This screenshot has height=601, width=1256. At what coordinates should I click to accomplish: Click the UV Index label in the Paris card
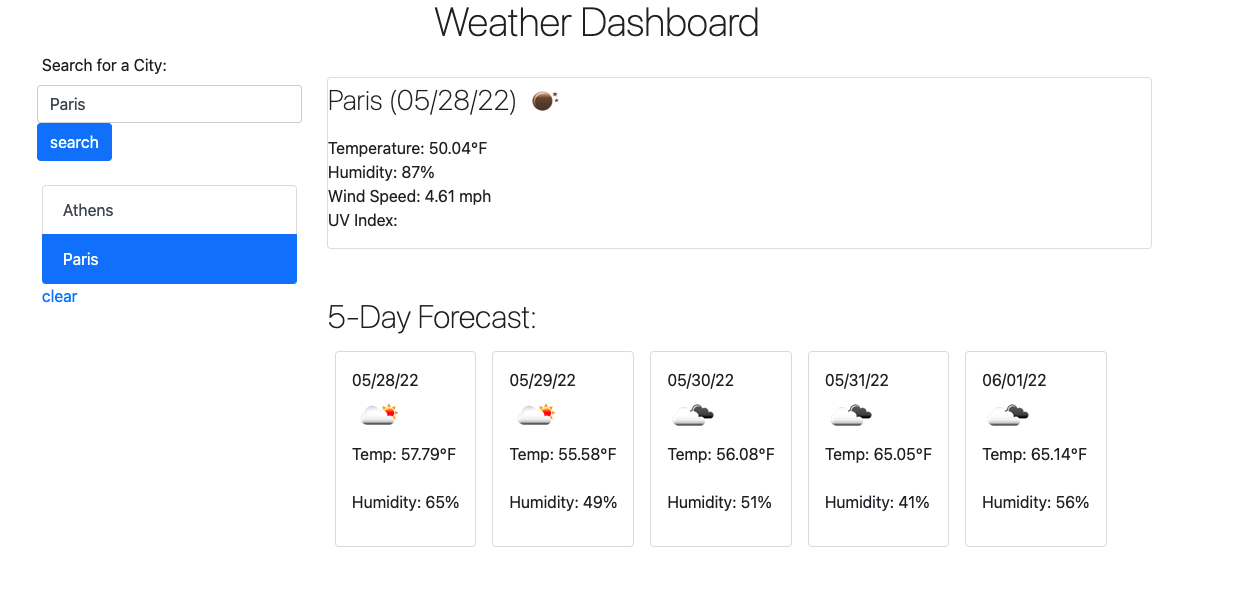pyautogui.click(x=364, y=220)
